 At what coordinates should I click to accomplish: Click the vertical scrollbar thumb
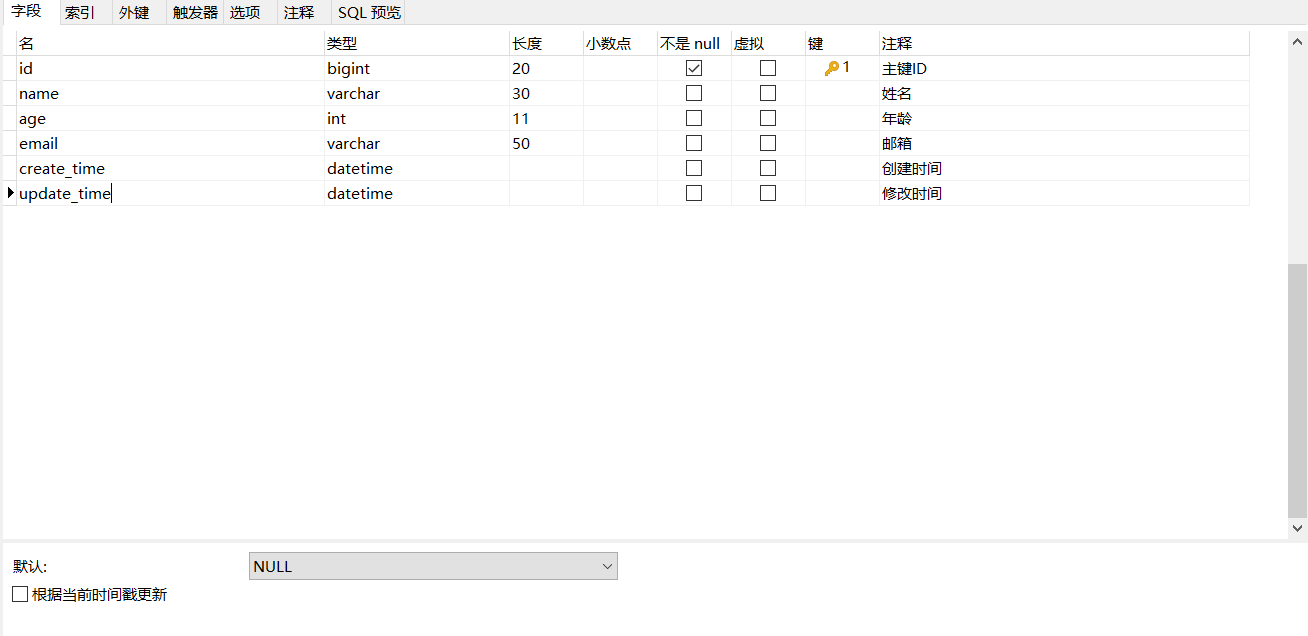1298,390
